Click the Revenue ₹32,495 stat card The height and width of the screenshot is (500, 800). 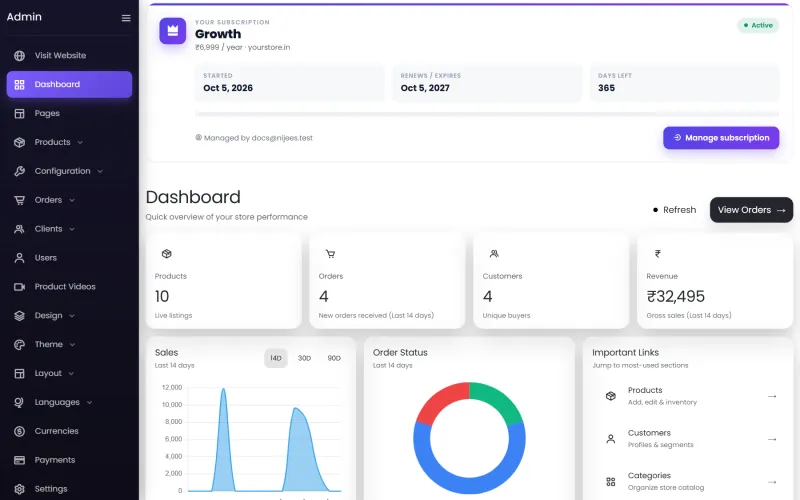tap(715, 280)
